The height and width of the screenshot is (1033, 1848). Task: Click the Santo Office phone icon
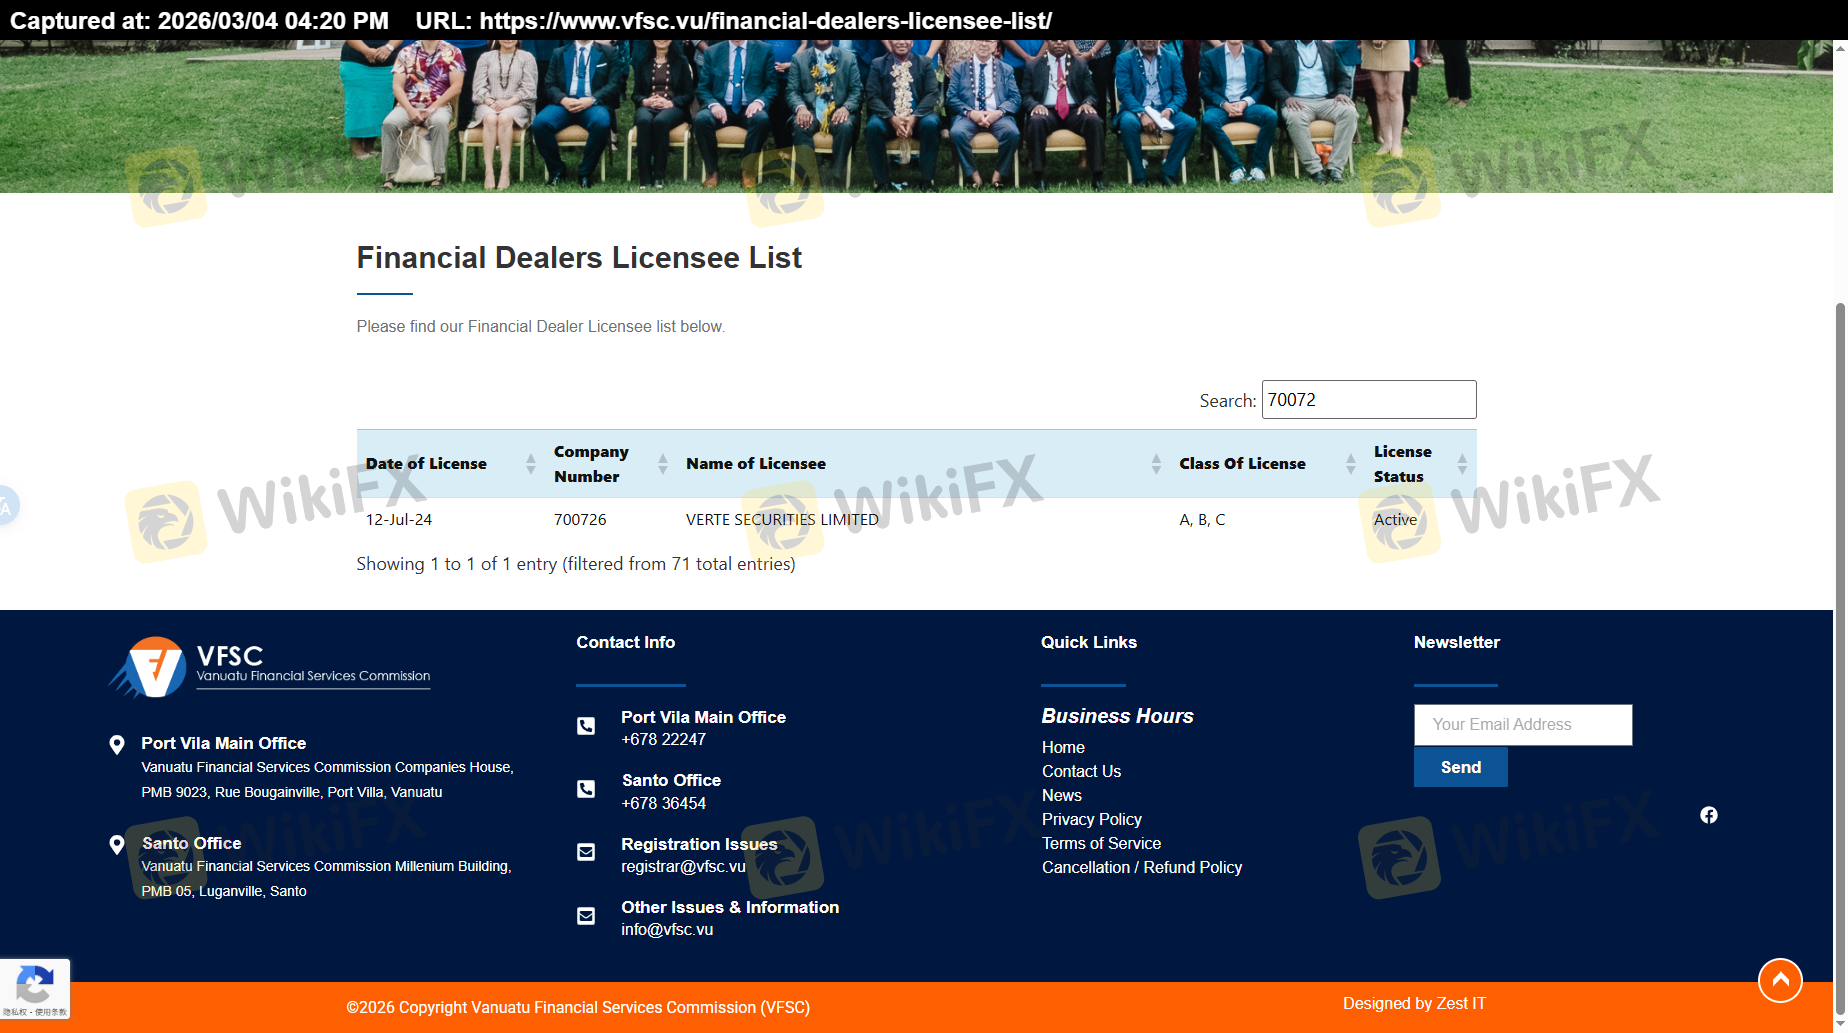(x=586, y=789)
